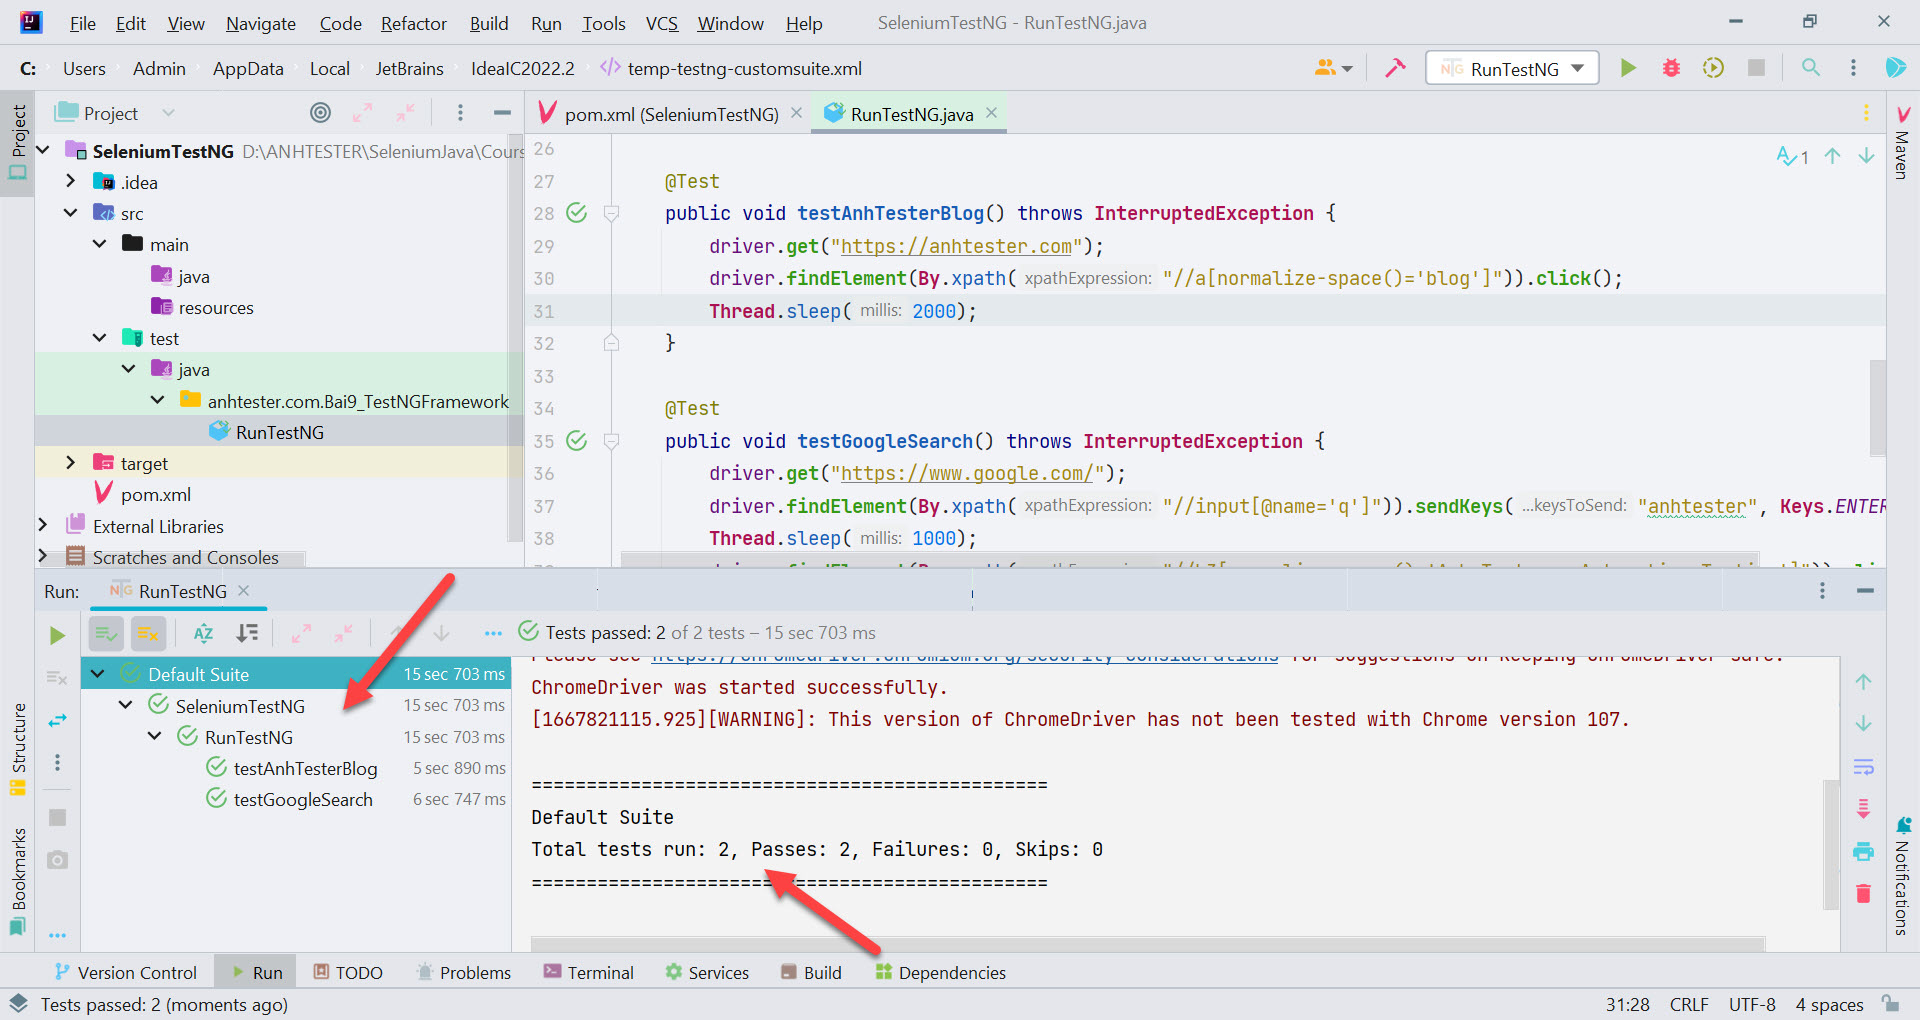Viewport: 1920px width, 1020px height.
Task: Open the Services tool window
Action: [706, 972]
